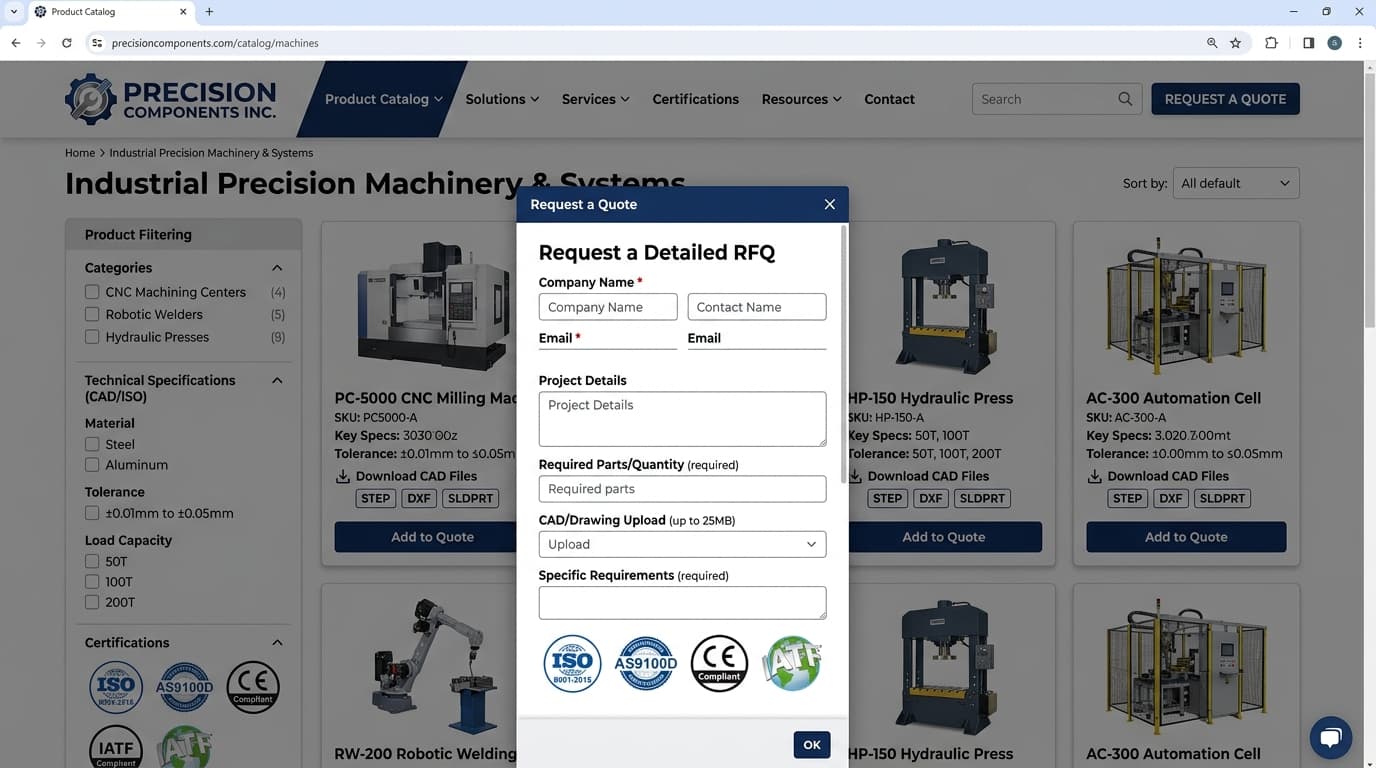Open the browser profile avatar
Viewport: 1376px width, 768px height.
1334,43
